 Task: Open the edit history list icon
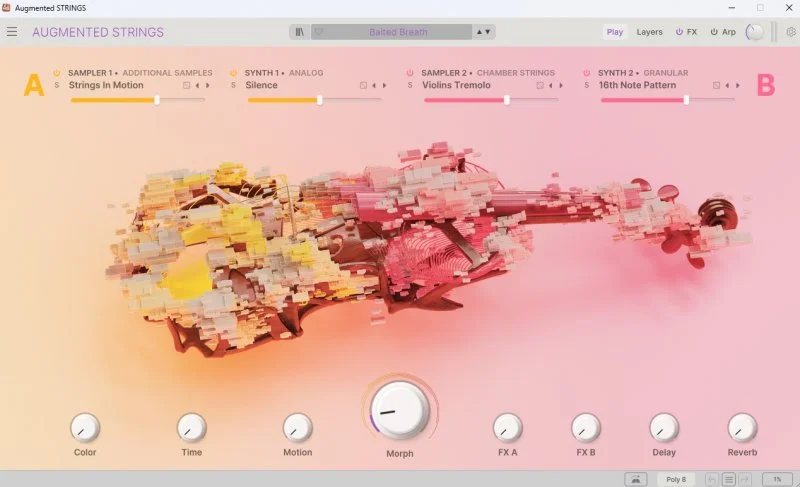click(x=729, y=479)
